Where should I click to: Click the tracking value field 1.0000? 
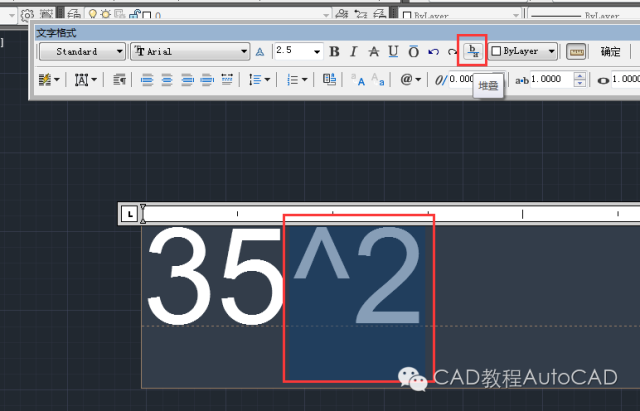tap(552, 79)
